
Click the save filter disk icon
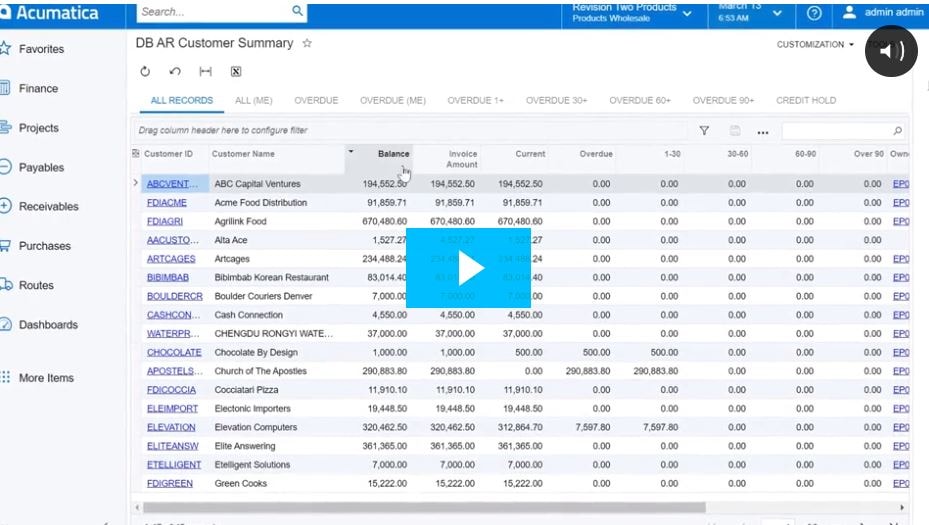pyautogui.click(x=735, y=130)
